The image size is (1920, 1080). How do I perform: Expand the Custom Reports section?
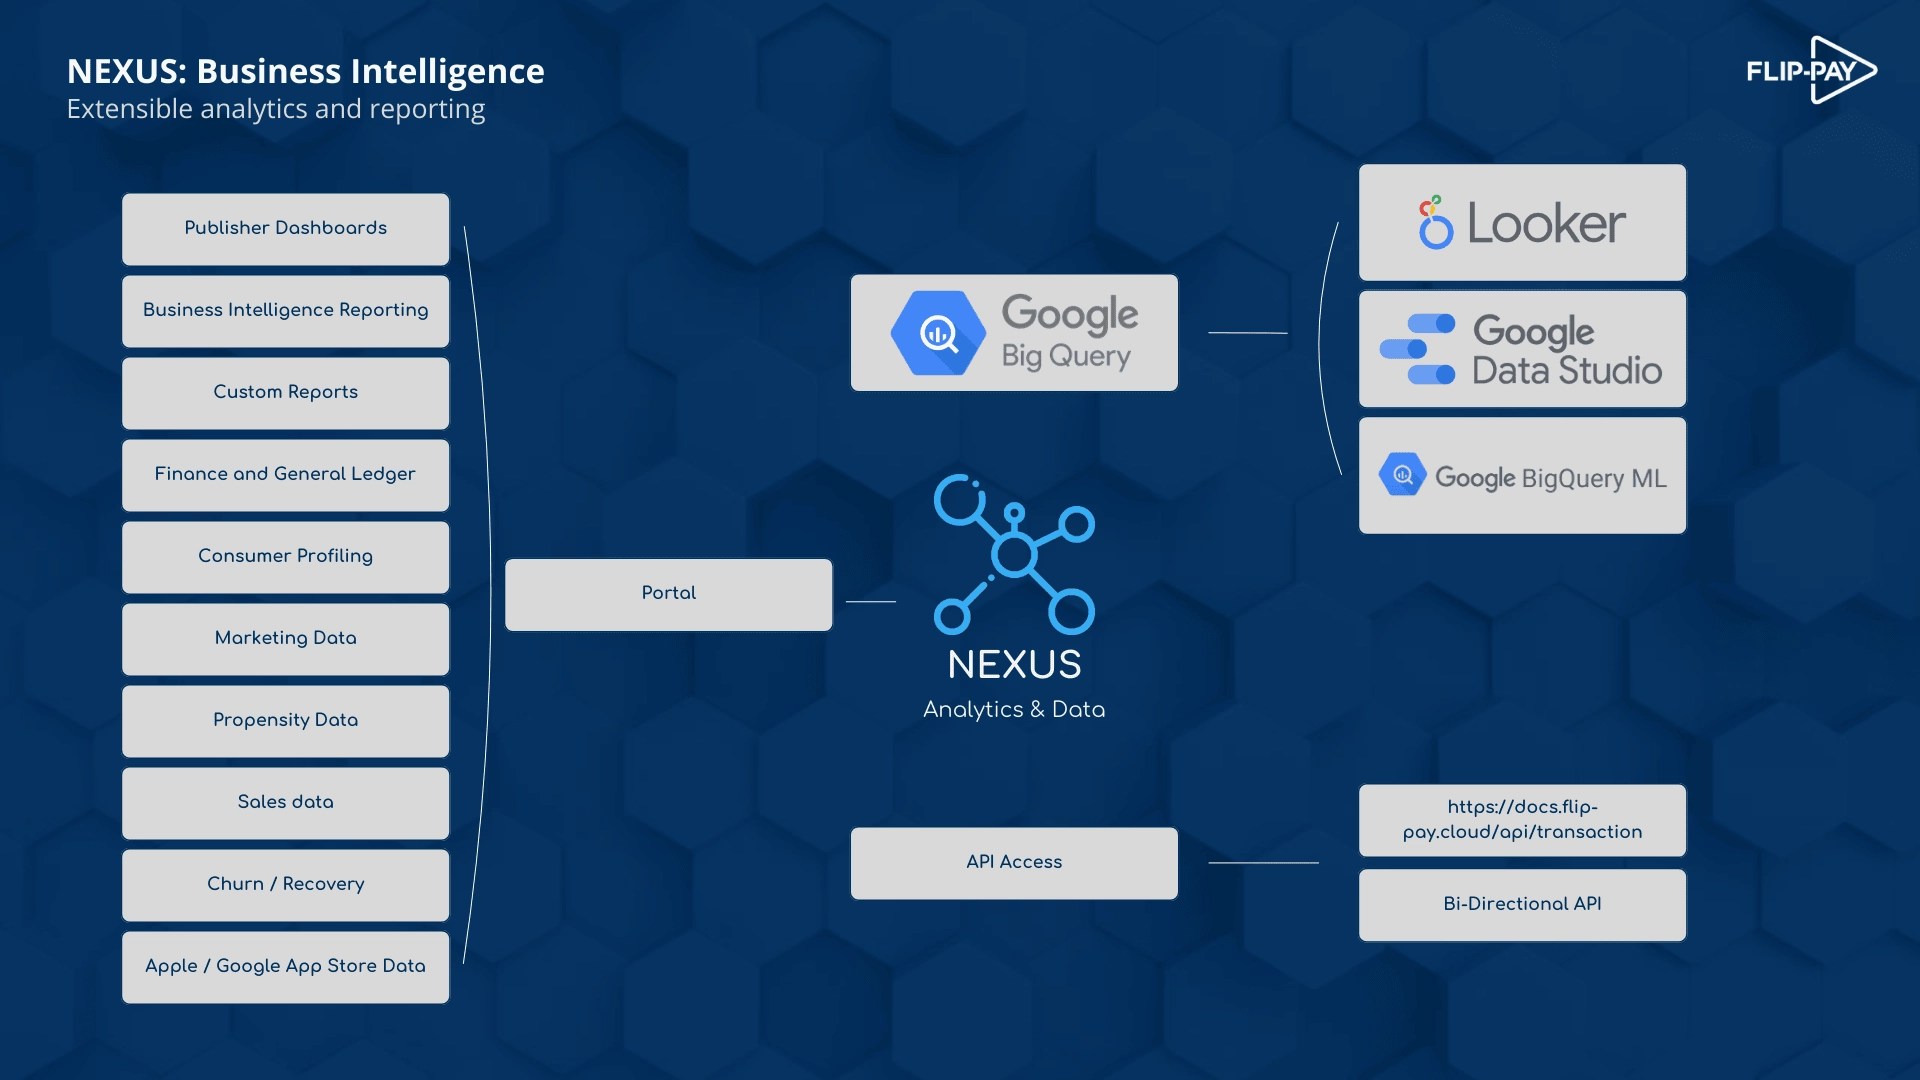click(x=286, y=392)
